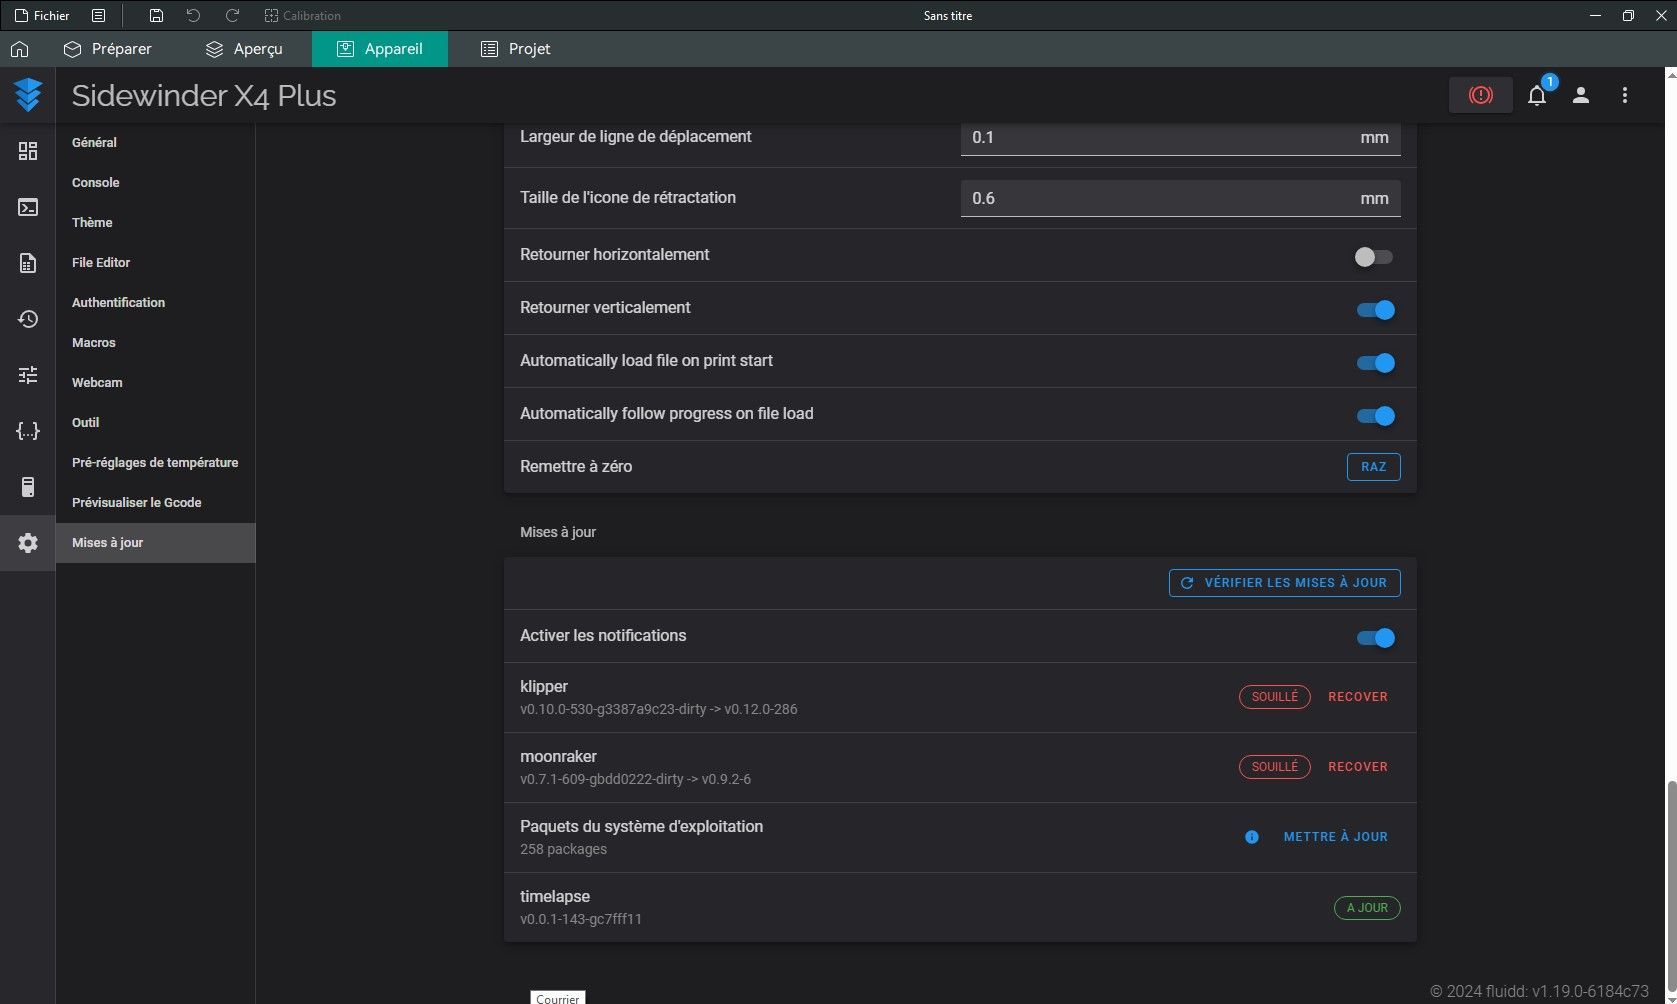Click RECOVER for klipper
Screen dimensions: 1677x1004
click(x=1357, y=697)
